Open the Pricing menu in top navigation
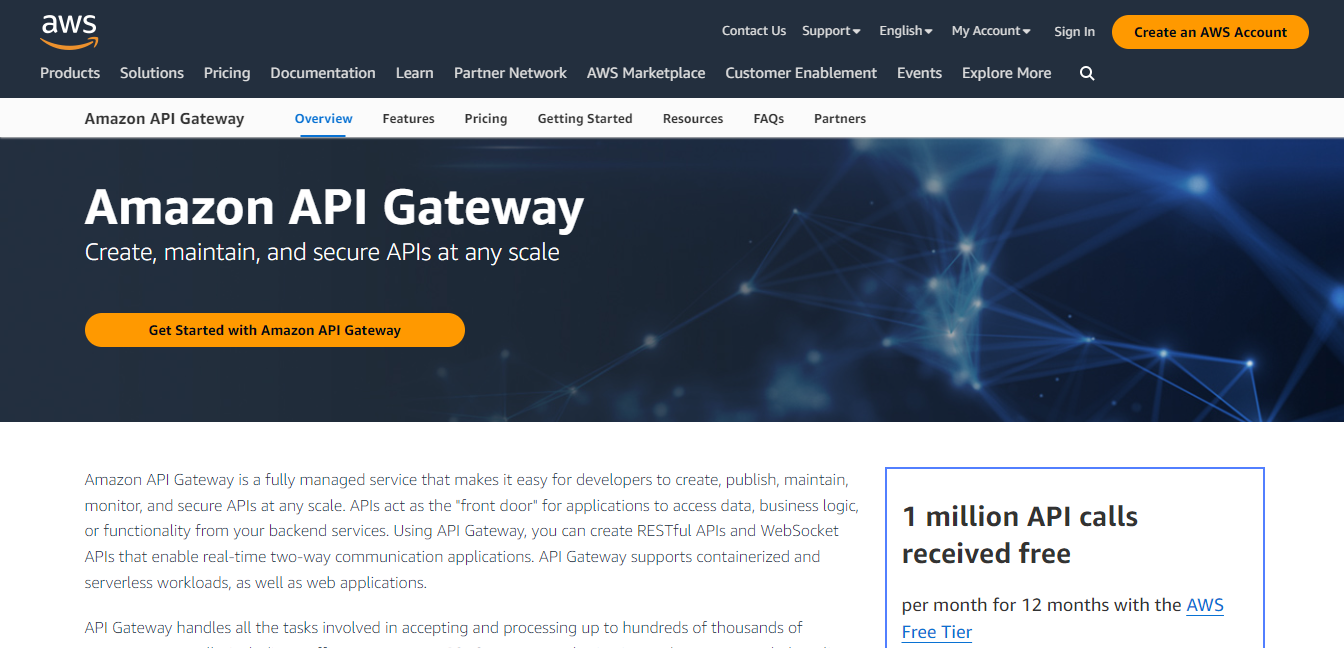The image size is (1344, 648). [227, 73]
